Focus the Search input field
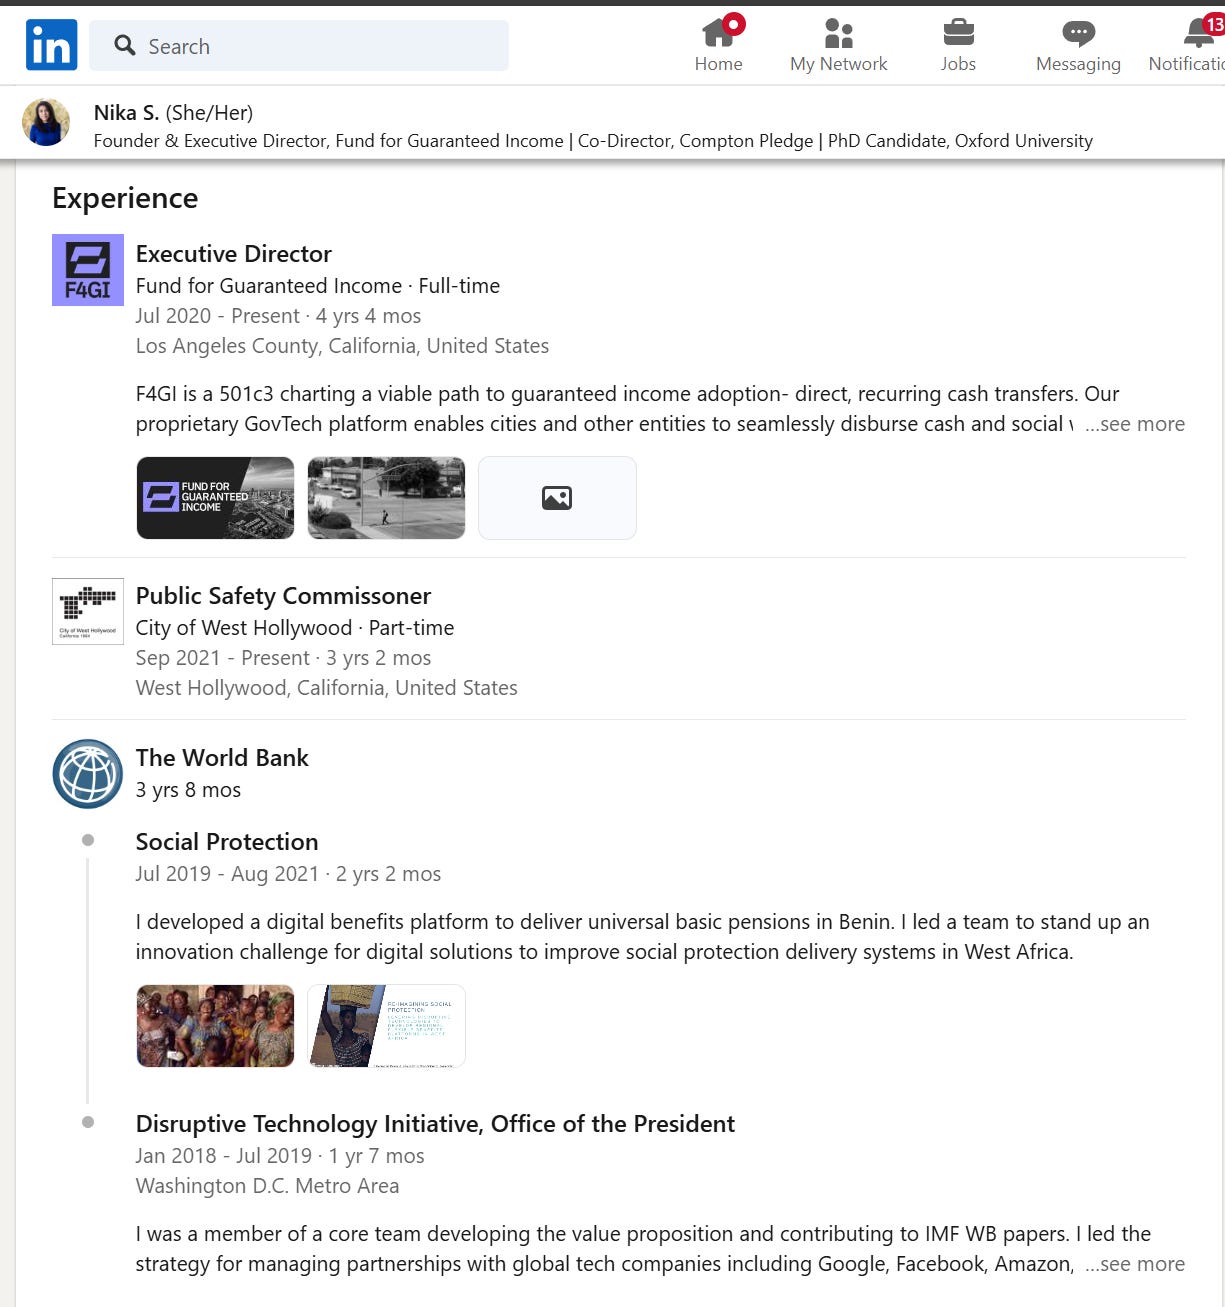 point(299,46)
